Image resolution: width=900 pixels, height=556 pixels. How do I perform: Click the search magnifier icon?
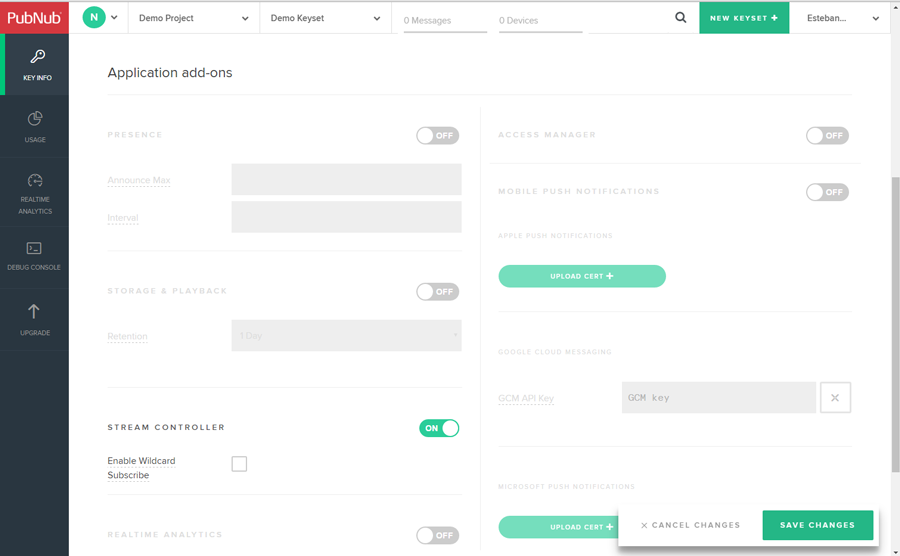(x=681, y=17)
